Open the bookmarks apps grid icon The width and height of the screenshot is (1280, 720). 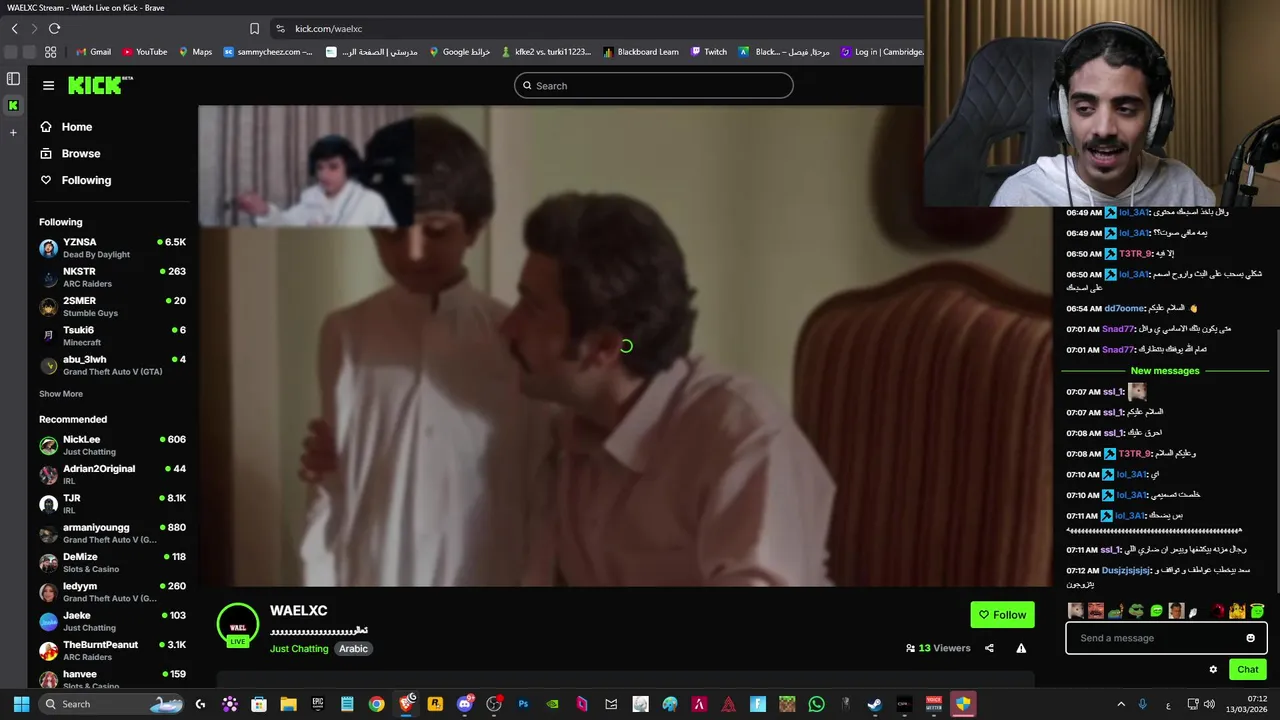[x=50, y=52]
